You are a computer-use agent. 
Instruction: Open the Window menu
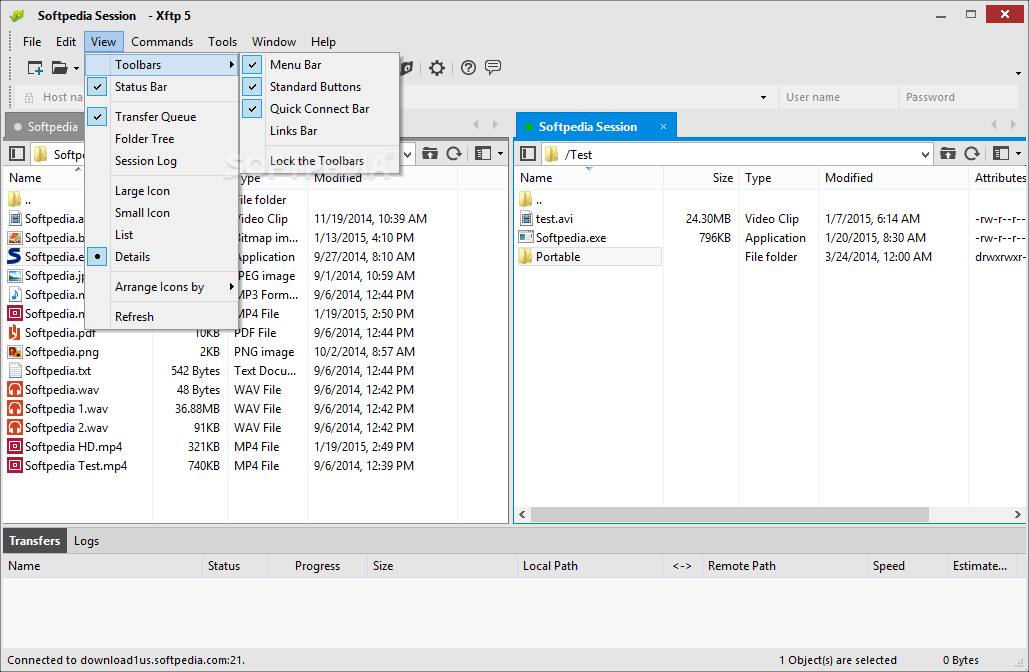(x=274, y=41)
